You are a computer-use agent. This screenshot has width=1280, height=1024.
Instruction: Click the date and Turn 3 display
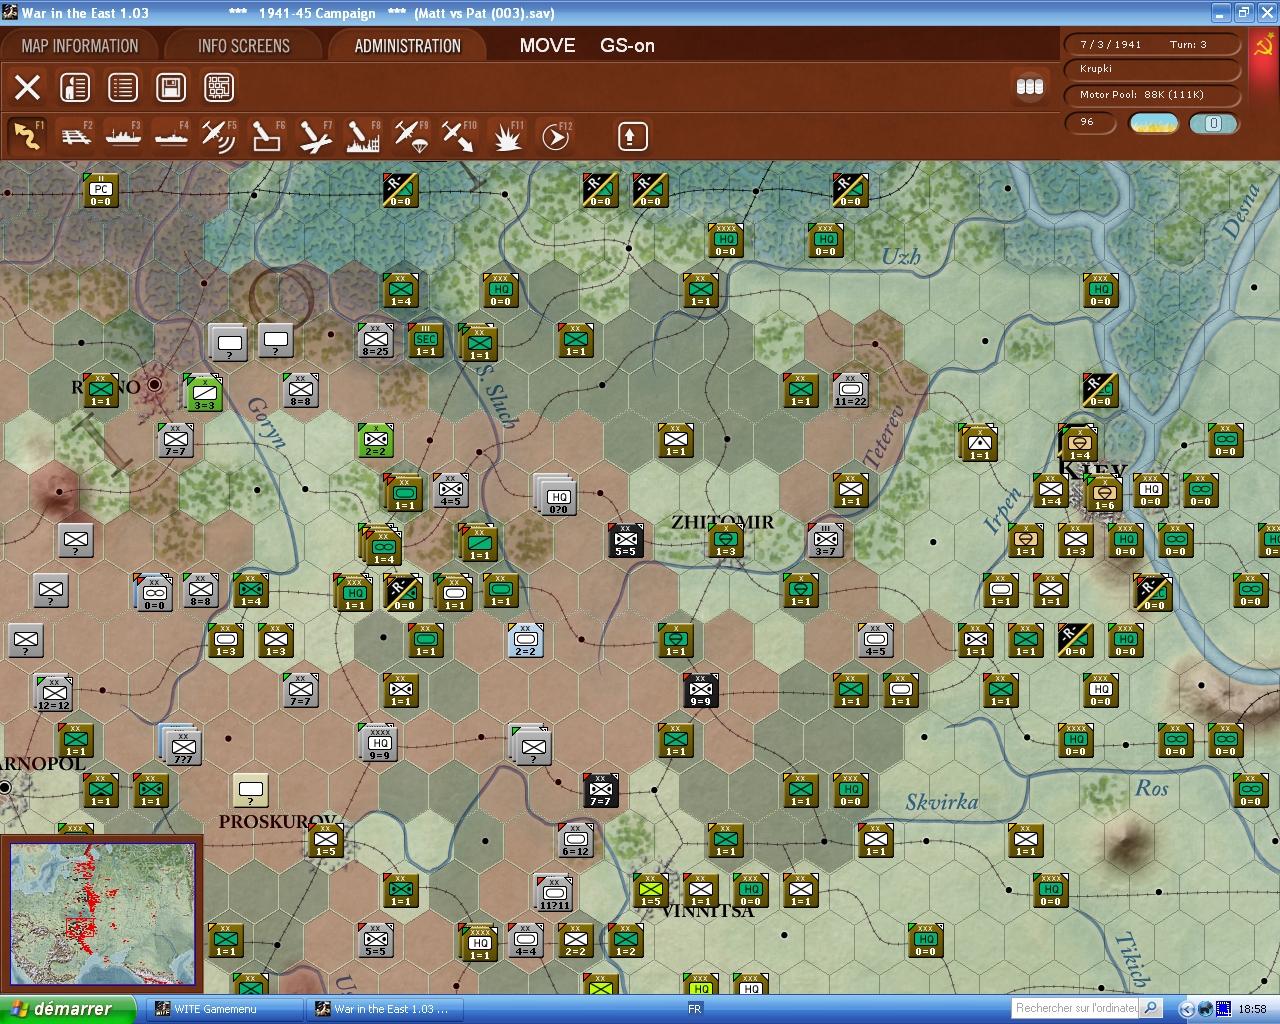pyautogui.click(x=1151, y=44)
